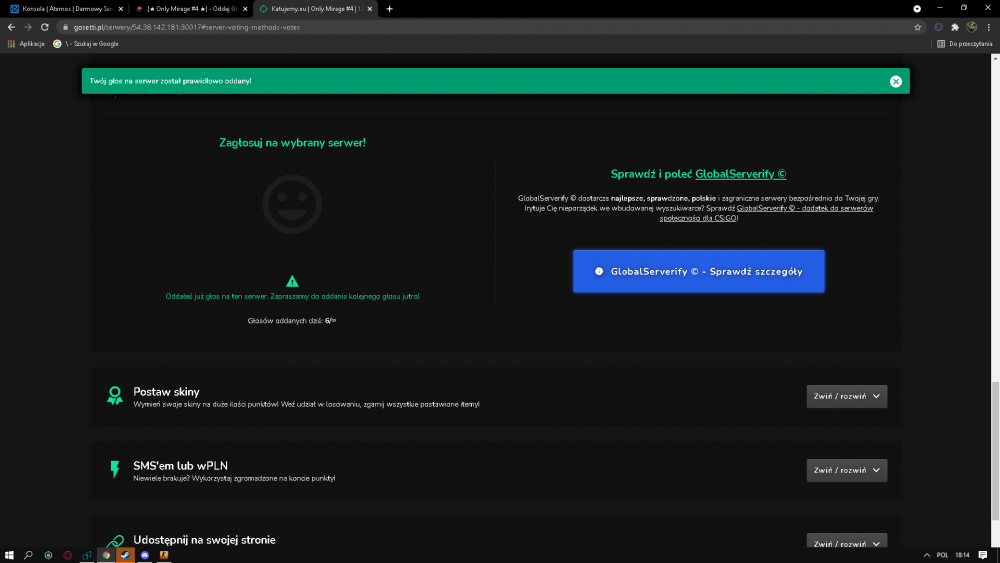Click the Zagłosuj na wybrany serwer heading
Screen dimensions: 1000x563
click(x=292, y=143)
